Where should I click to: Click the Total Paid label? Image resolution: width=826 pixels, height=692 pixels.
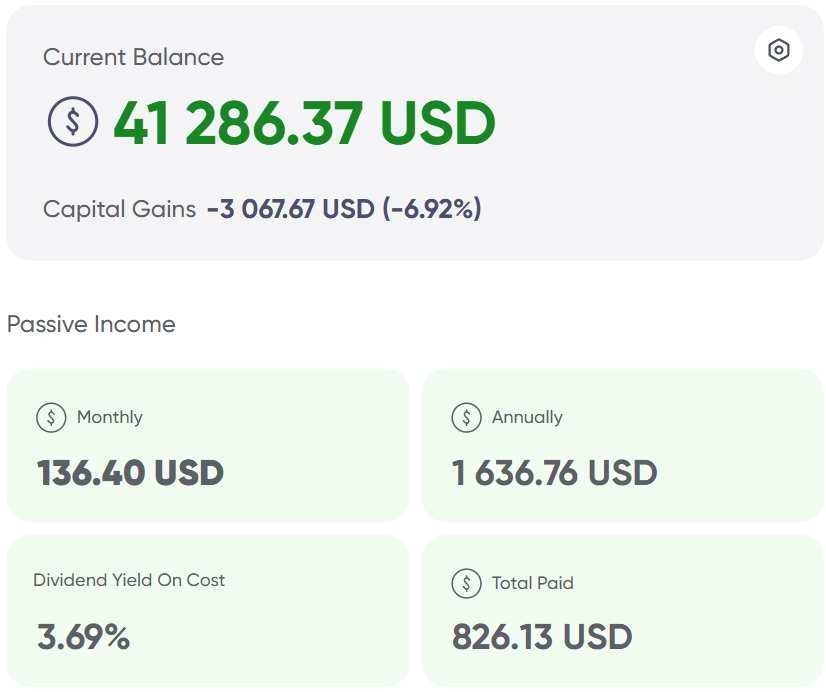click(533, 583)
